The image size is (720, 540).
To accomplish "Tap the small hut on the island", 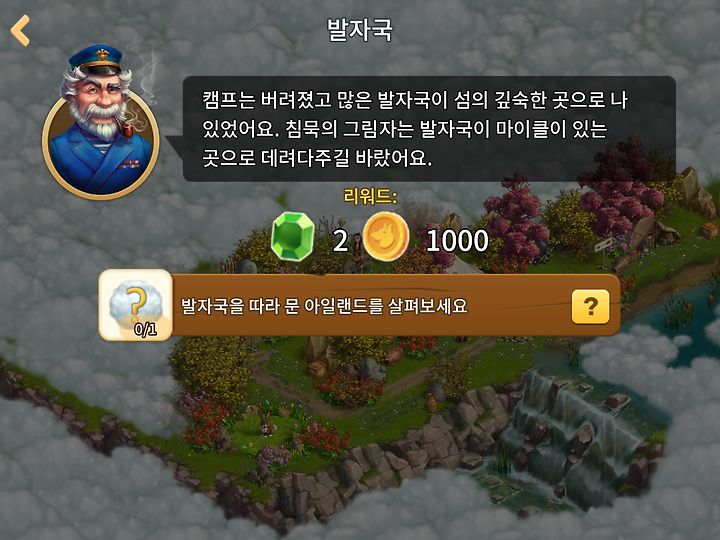I will coord(656,230).
